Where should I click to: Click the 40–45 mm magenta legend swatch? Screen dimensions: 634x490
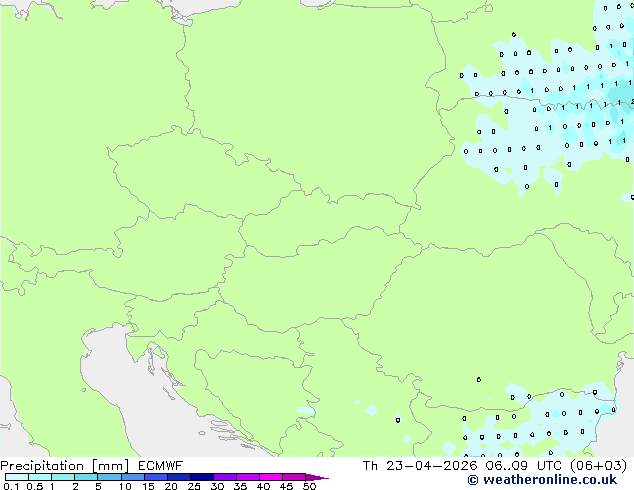coord(271,477)
